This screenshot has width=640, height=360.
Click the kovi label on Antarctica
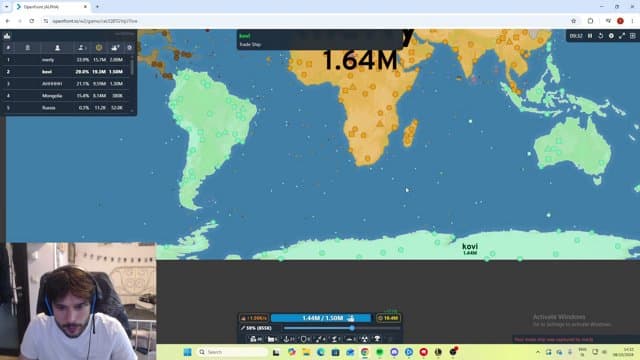[470, 247]
